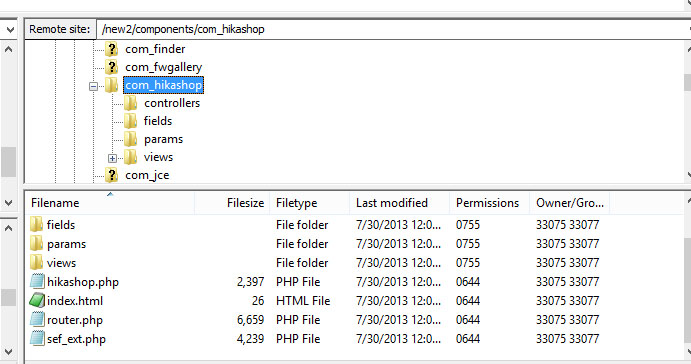
Task: Click the fields folder icon in file list
Action: (x=37, y=224)
